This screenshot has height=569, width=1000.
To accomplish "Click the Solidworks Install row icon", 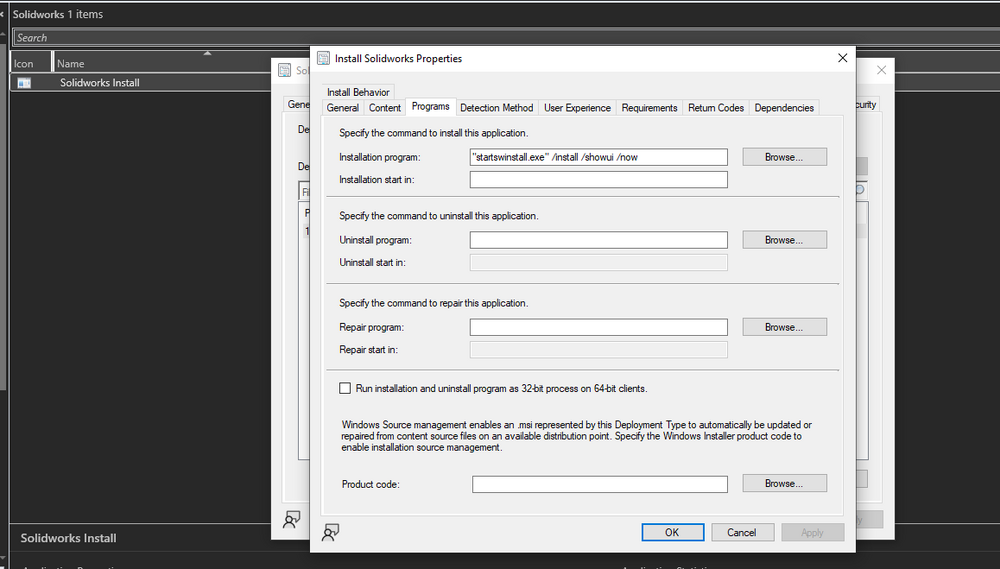I will (x=24, y=83).
